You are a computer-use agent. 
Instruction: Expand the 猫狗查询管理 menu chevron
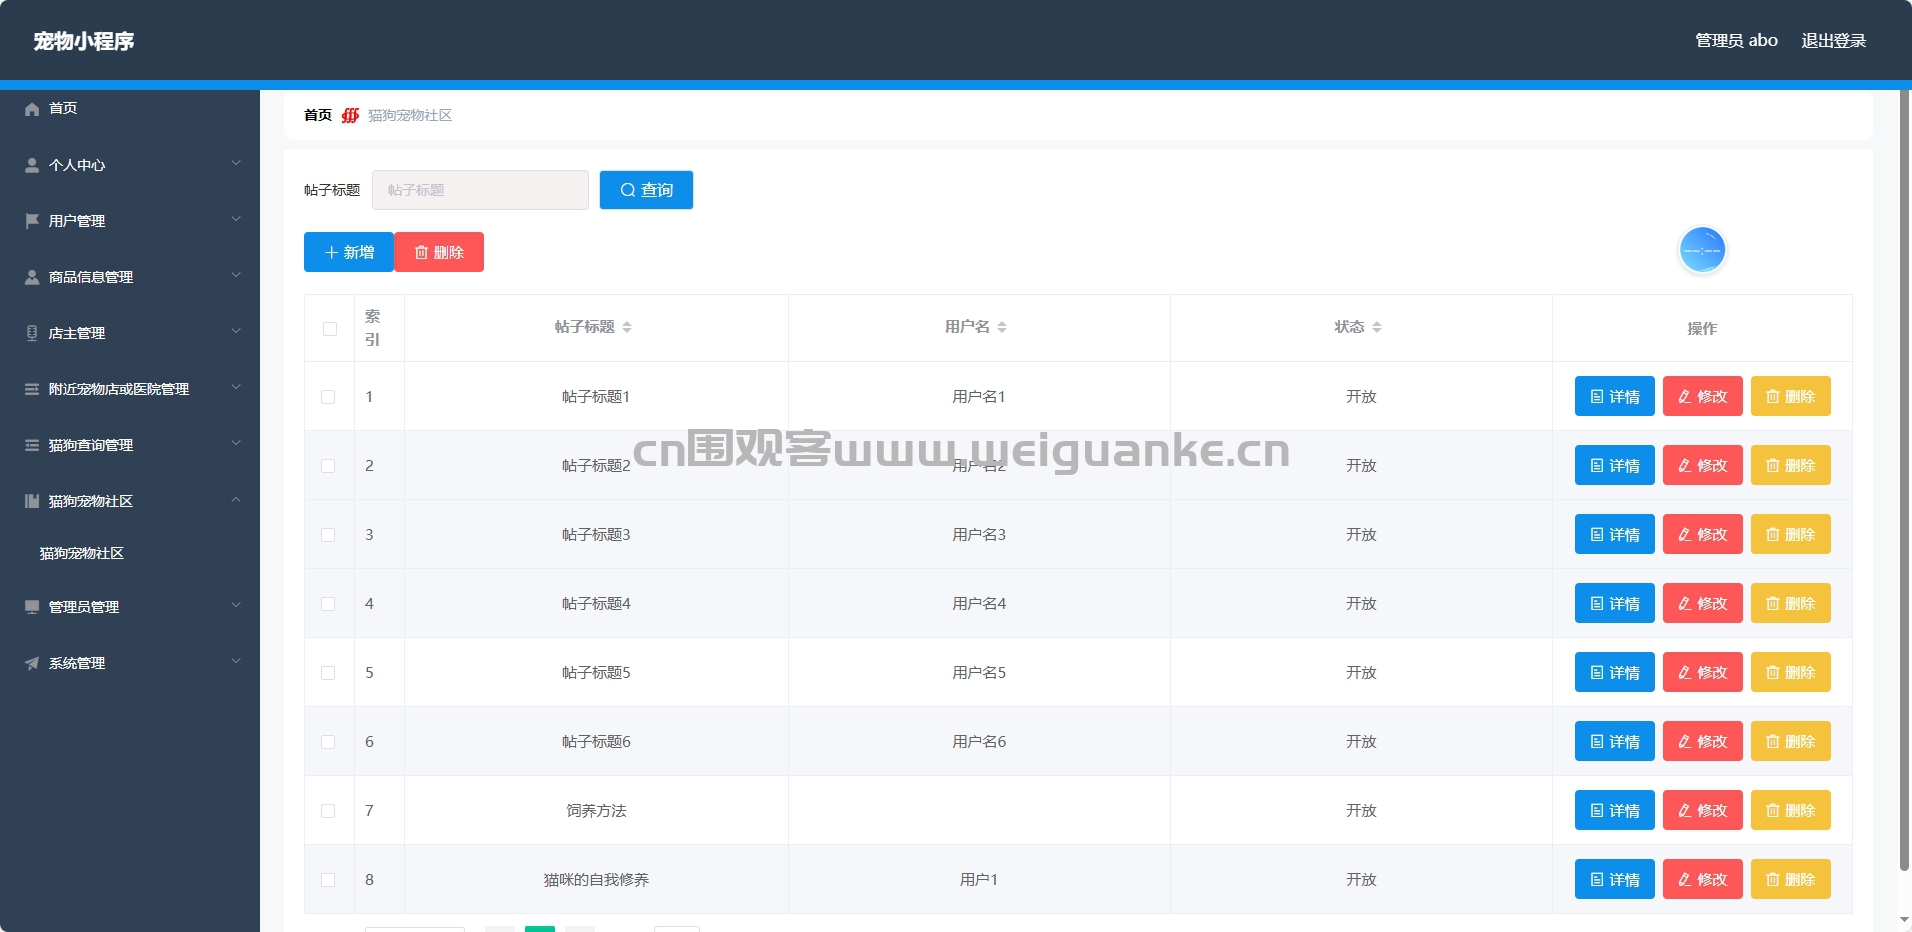(236, 443)
